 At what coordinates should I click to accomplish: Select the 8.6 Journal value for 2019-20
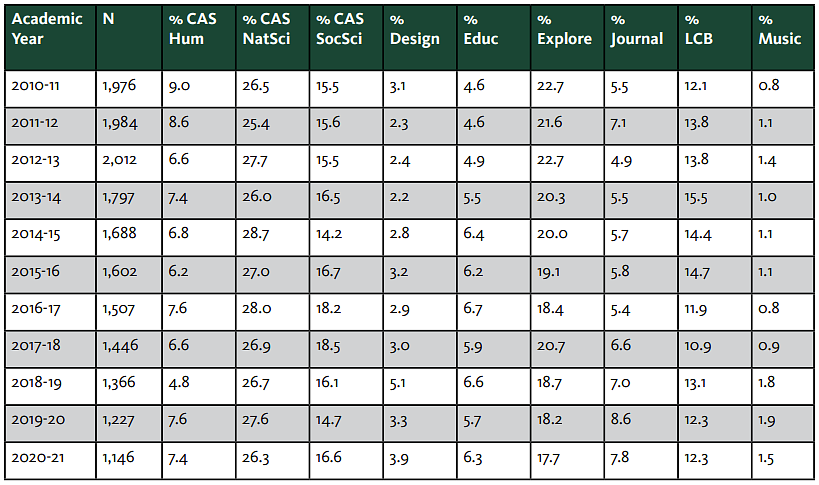[640, 420]
